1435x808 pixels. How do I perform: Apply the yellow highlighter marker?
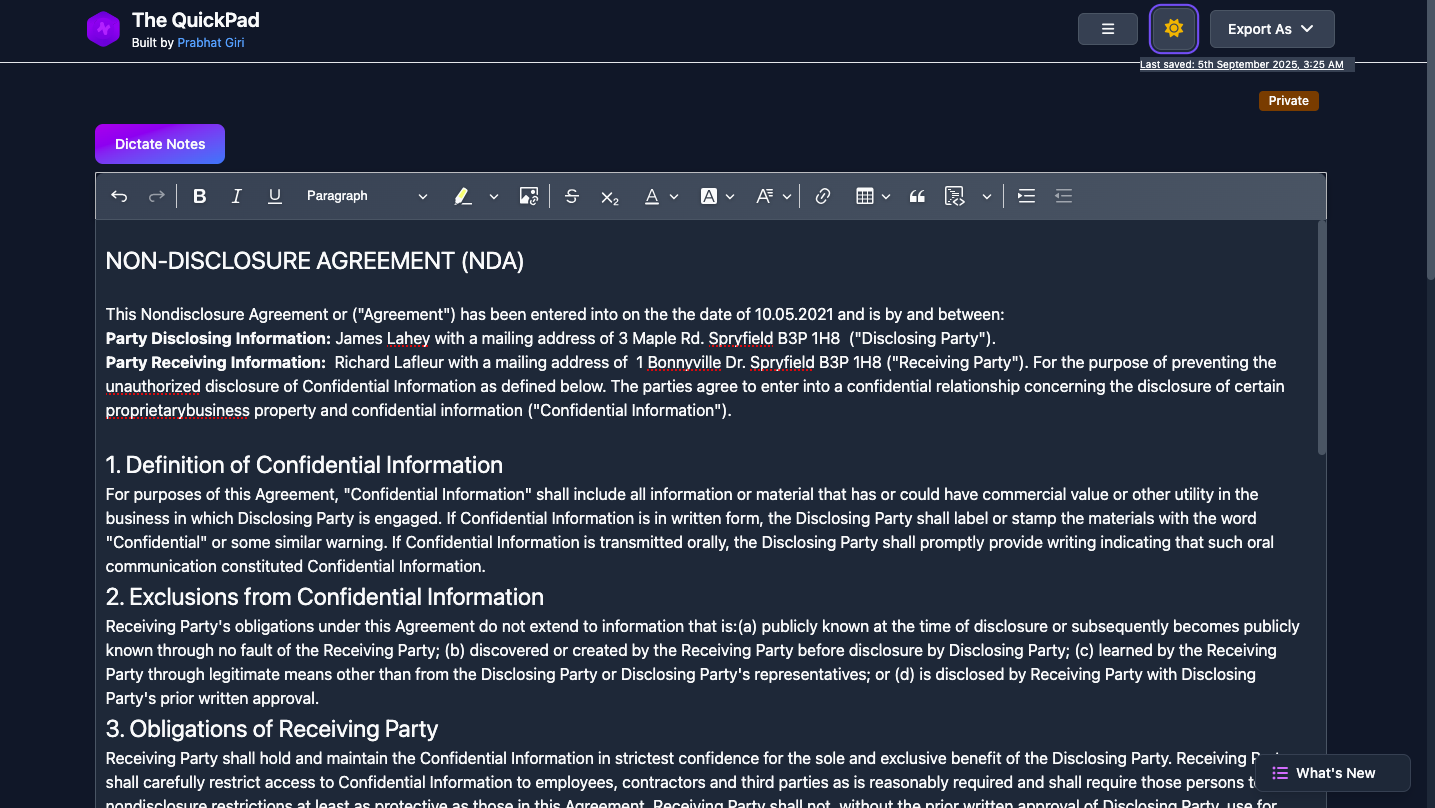[x=462, y=196]
